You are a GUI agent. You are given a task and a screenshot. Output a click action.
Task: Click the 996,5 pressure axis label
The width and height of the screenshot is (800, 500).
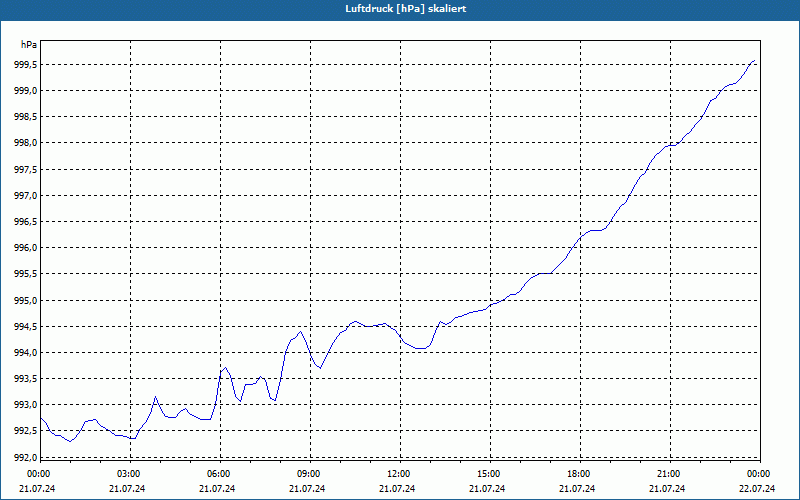point(26,221)
